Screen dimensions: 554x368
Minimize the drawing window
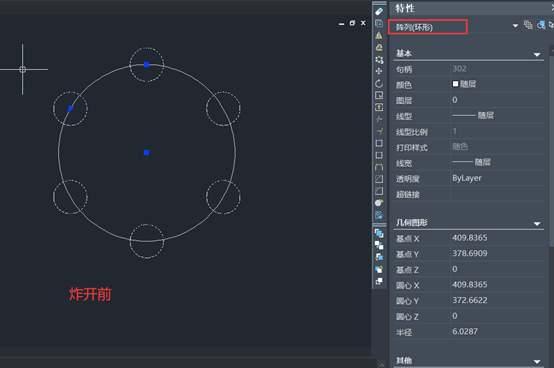click(x=341, y=24)
